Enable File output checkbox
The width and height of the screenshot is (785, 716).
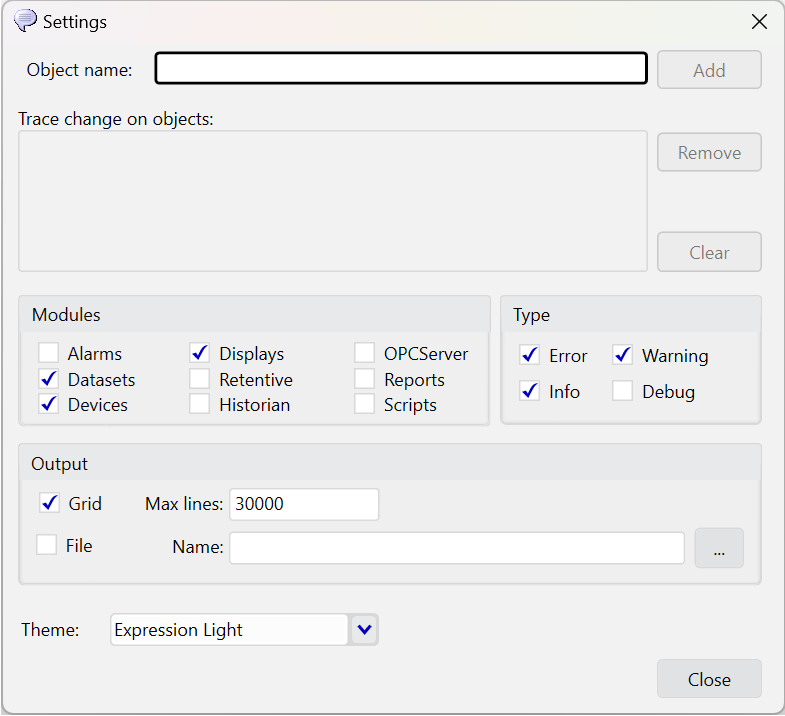pos(47,545)
